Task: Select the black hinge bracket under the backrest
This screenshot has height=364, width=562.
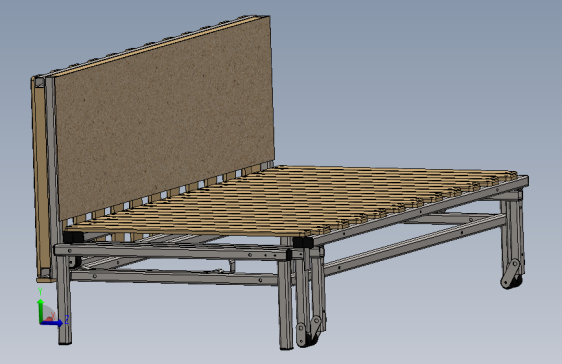Action: (73, 237)
